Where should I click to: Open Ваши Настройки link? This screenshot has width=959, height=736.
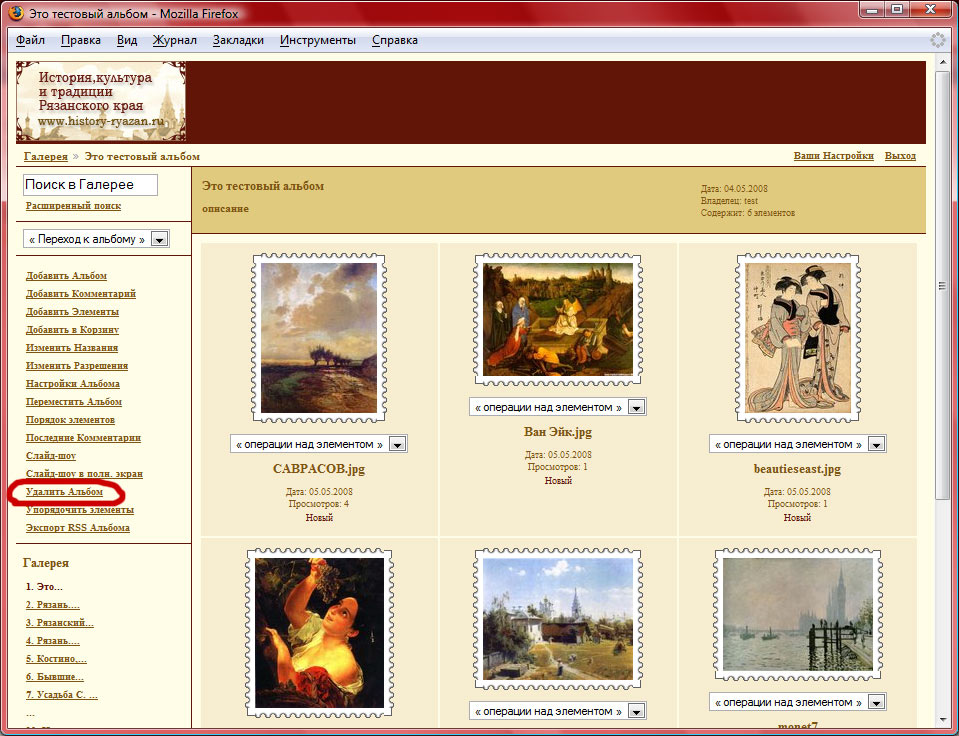coord(834,156)
